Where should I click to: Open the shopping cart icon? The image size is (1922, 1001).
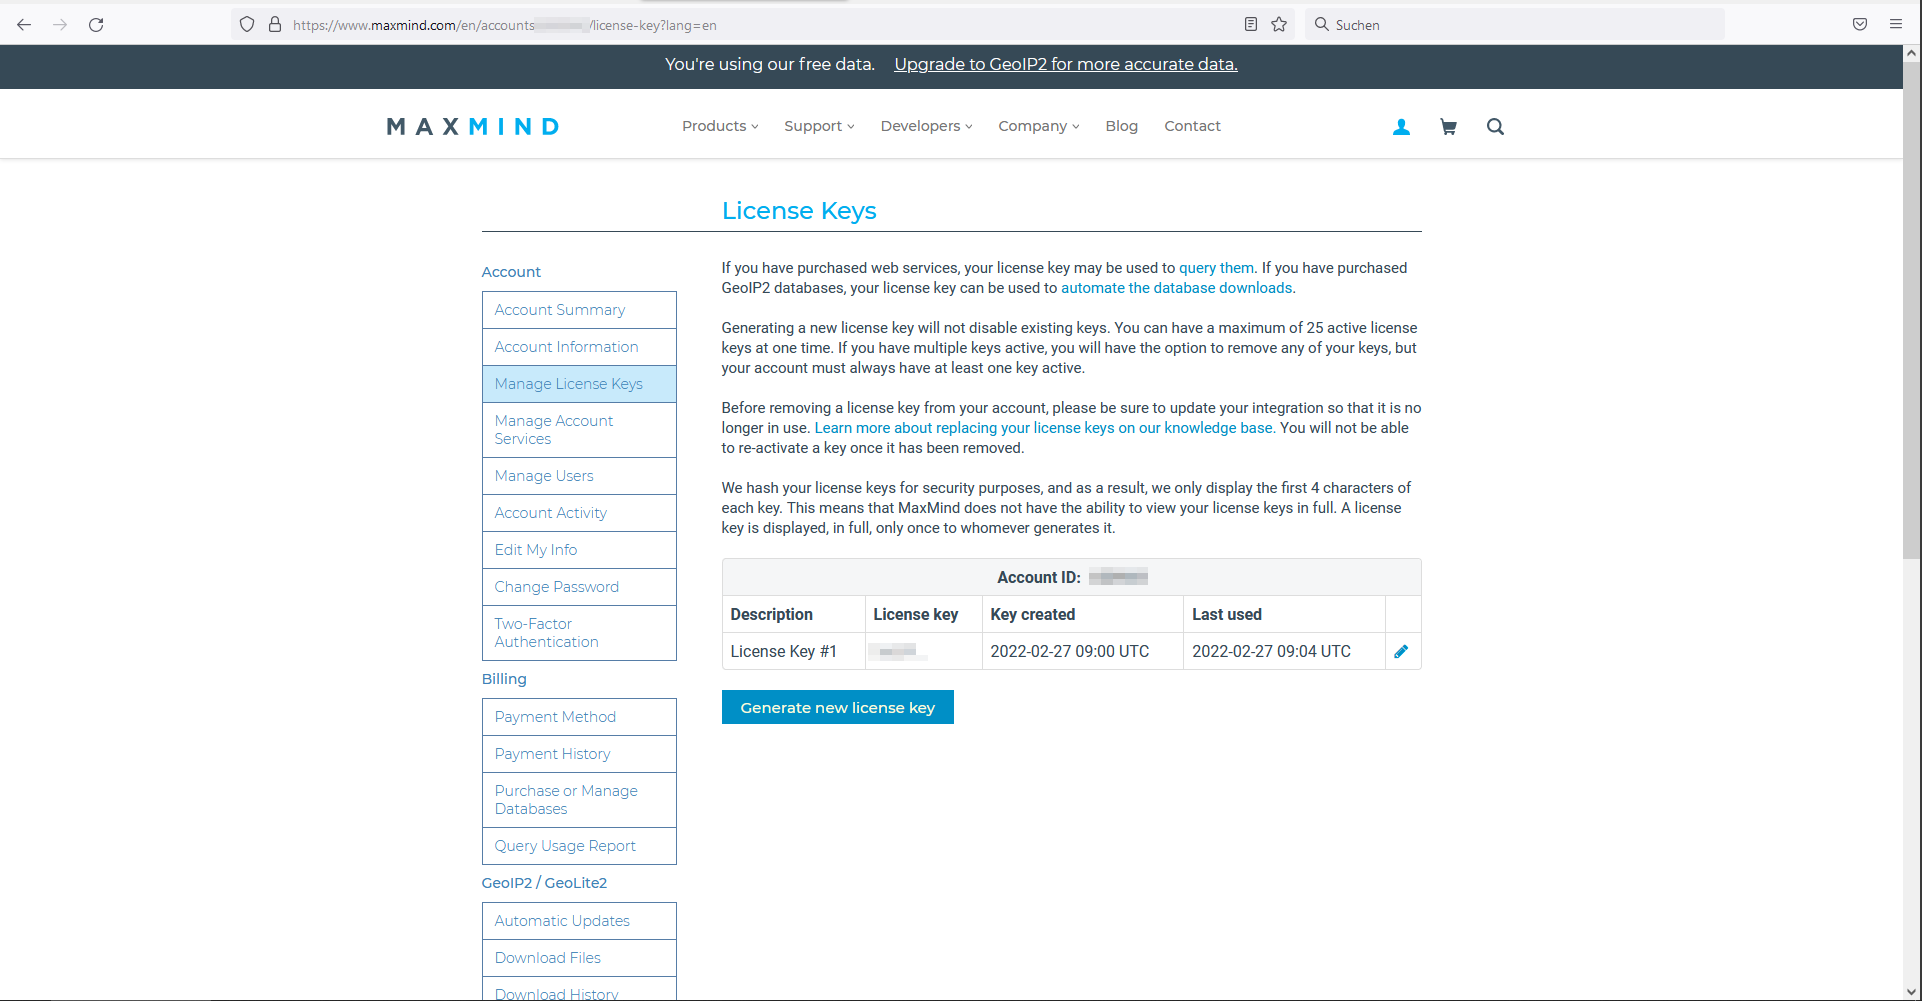(x=1448, y=127)
